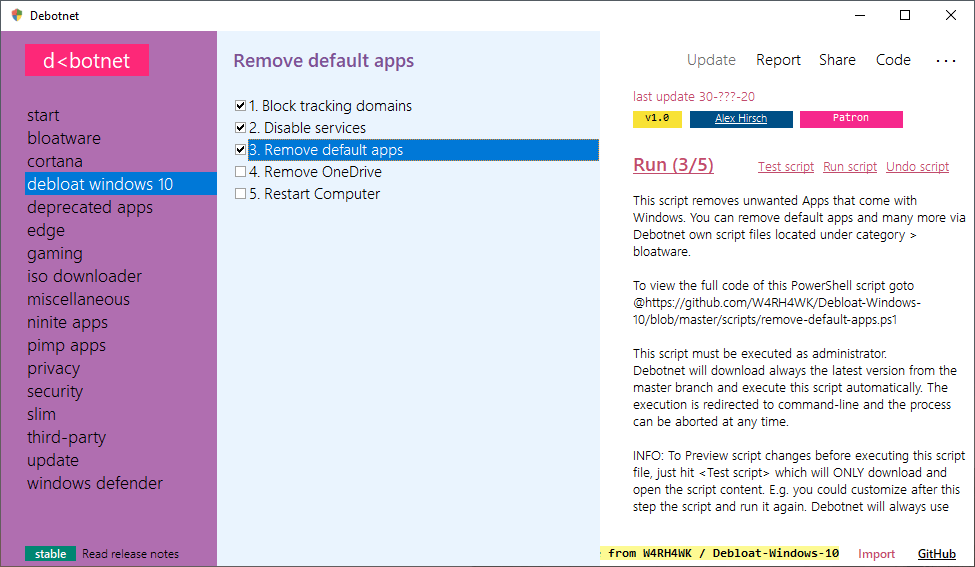The height and width of the screenshot is (567, 975).
Task: Check the Restart Computer checkbox
Action: 240,194
